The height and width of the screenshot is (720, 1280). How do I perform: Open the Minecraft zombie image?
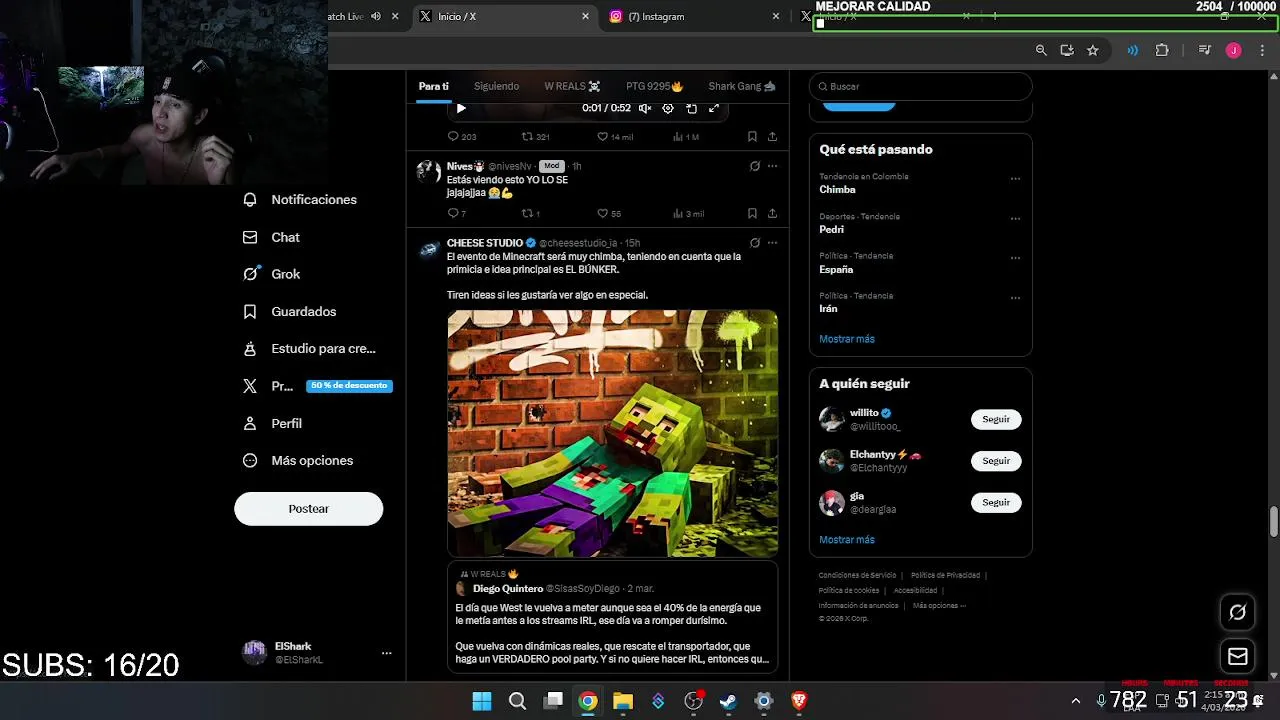tap(612, 433)
